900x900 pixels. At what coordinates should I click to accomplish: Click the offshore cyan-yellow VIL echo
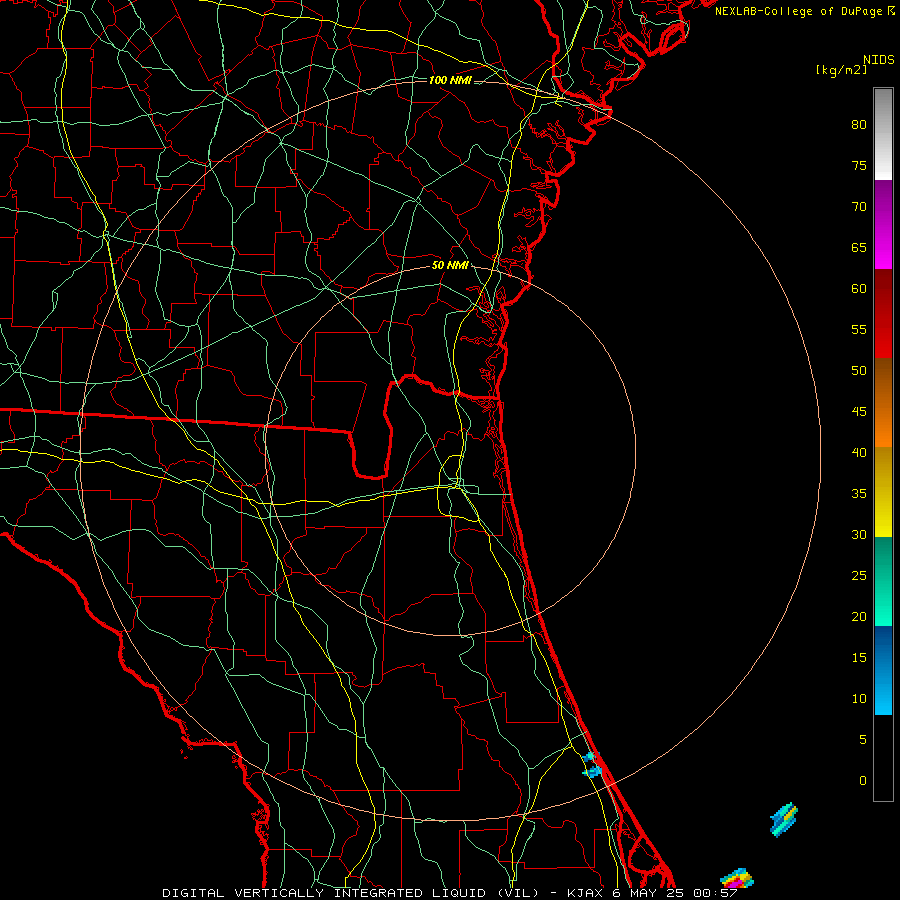point(784,819)
